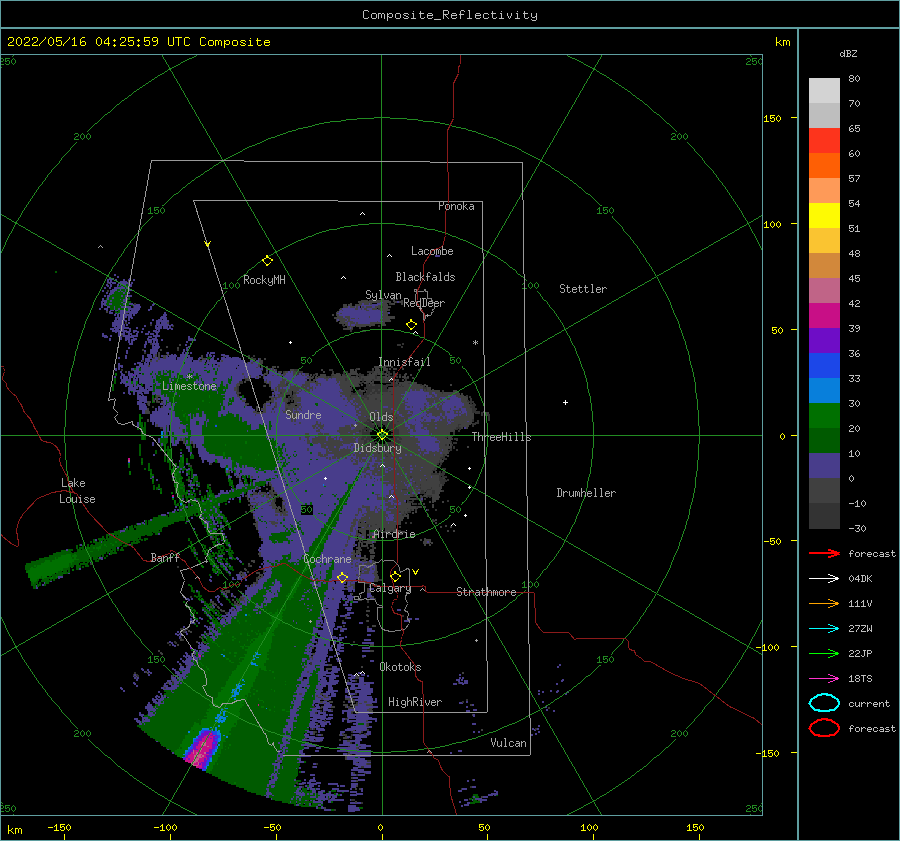Image resolution: width=900 pixels, height=841 pixels.
Task: Click the Innisfail label on map
Action: pyautogui.click(x=405, y=362)
